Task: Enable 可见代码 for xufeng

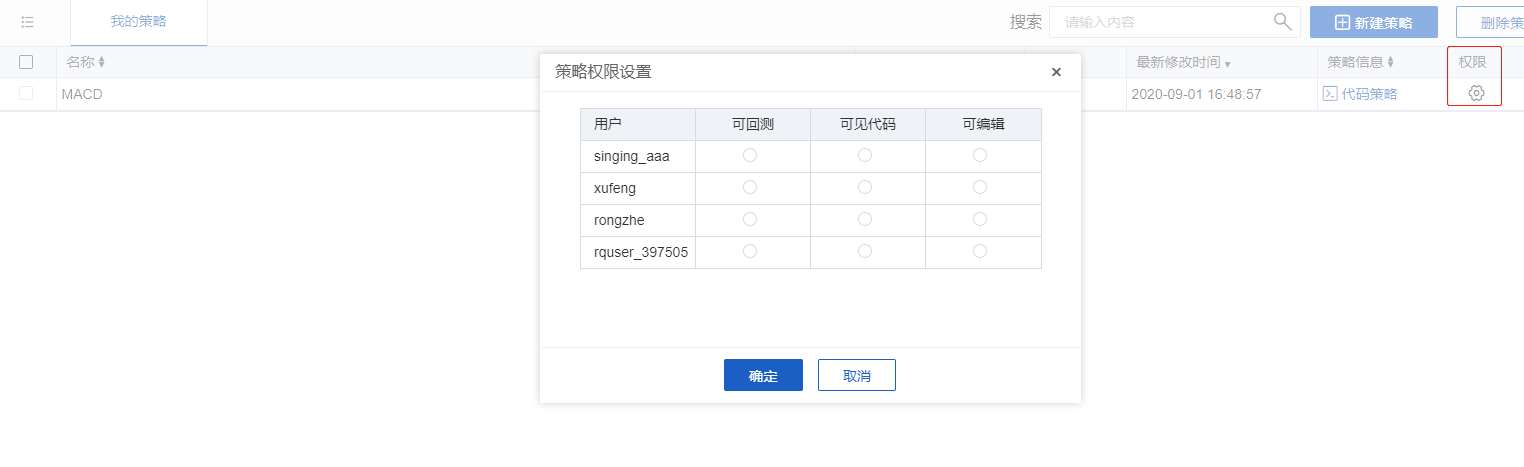Action: click(865, 187)
